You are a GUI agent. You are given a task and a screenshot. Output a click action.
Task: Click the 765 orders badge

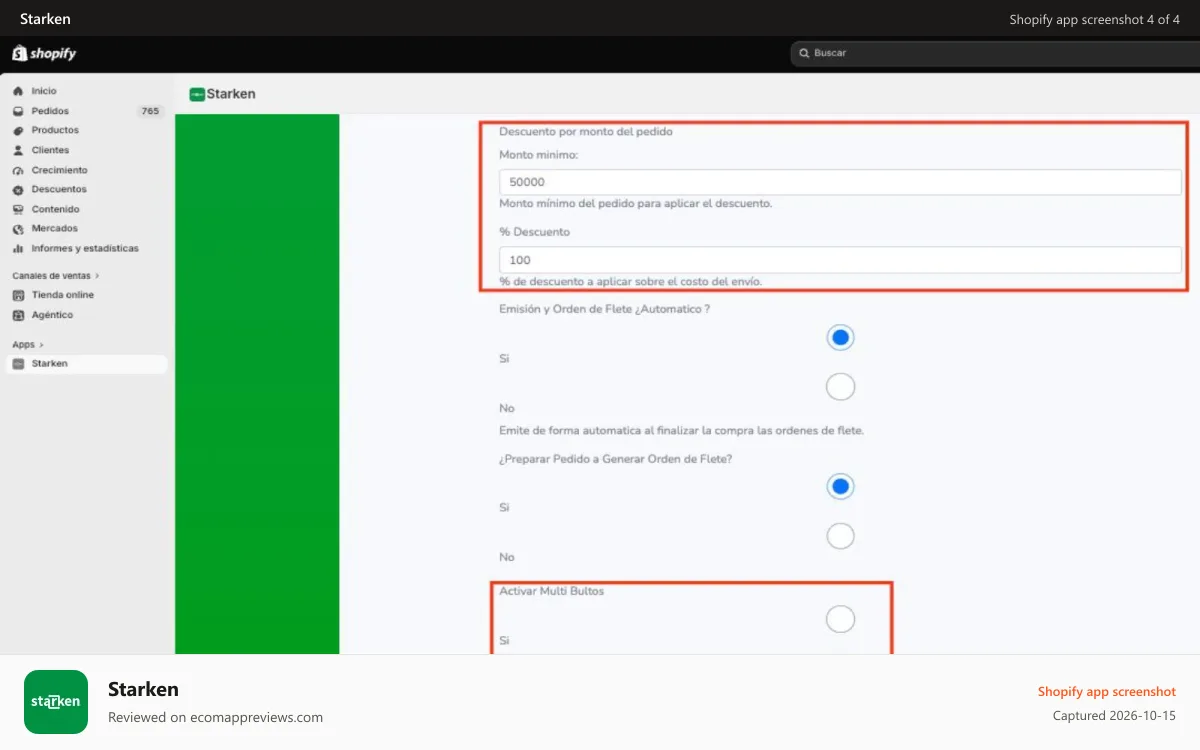click(x=150, y=111)
